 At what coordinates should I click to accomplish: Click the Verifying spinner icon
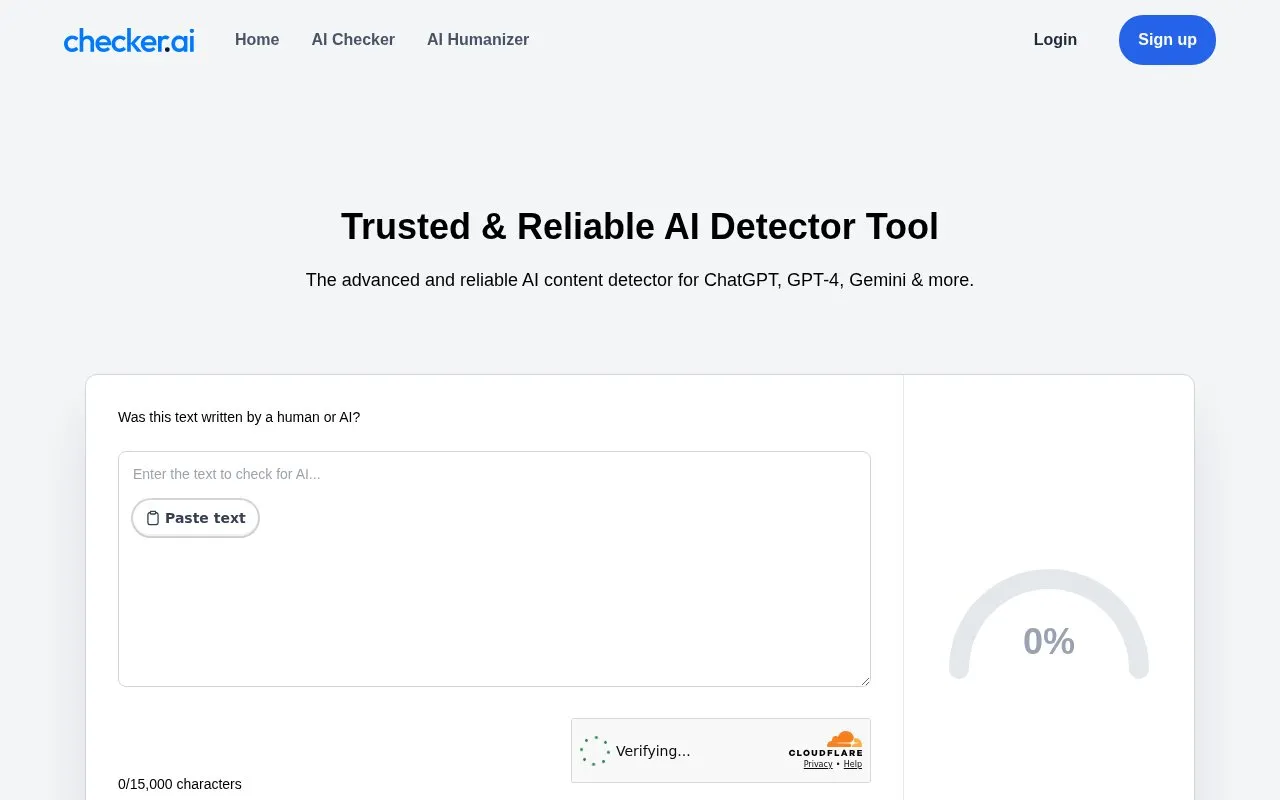coord(595,751)
